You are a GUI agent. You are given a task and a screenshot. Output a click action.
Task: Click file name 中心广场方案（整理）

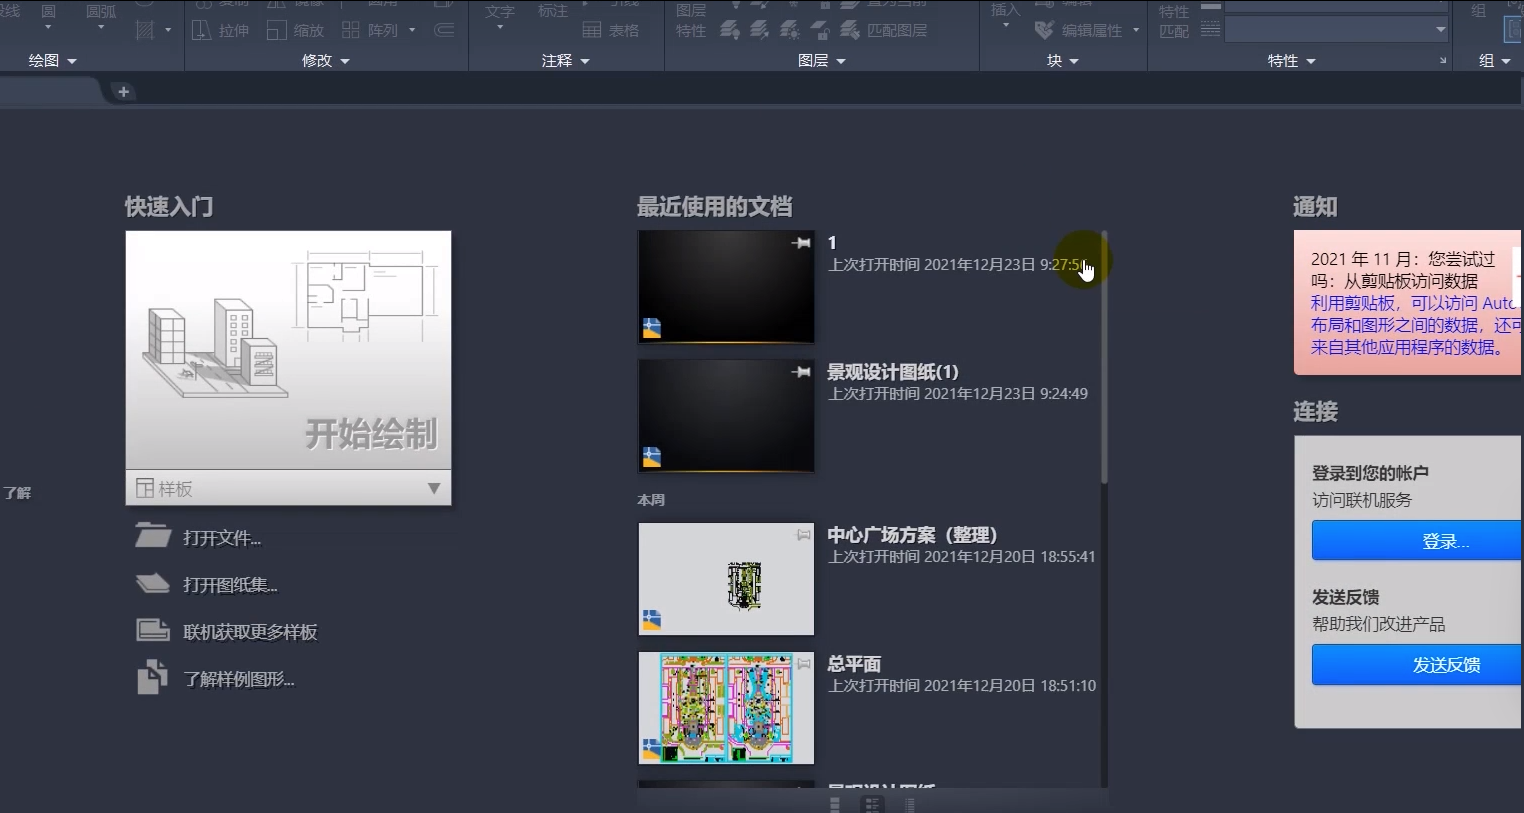[x=912, y=535]
